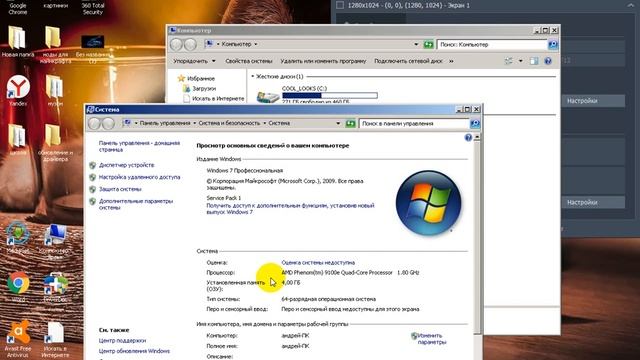Viewport: 640px width, 360px height.
Task: Open Избранное in the Компьютер navigation pane
Action: 200,78
